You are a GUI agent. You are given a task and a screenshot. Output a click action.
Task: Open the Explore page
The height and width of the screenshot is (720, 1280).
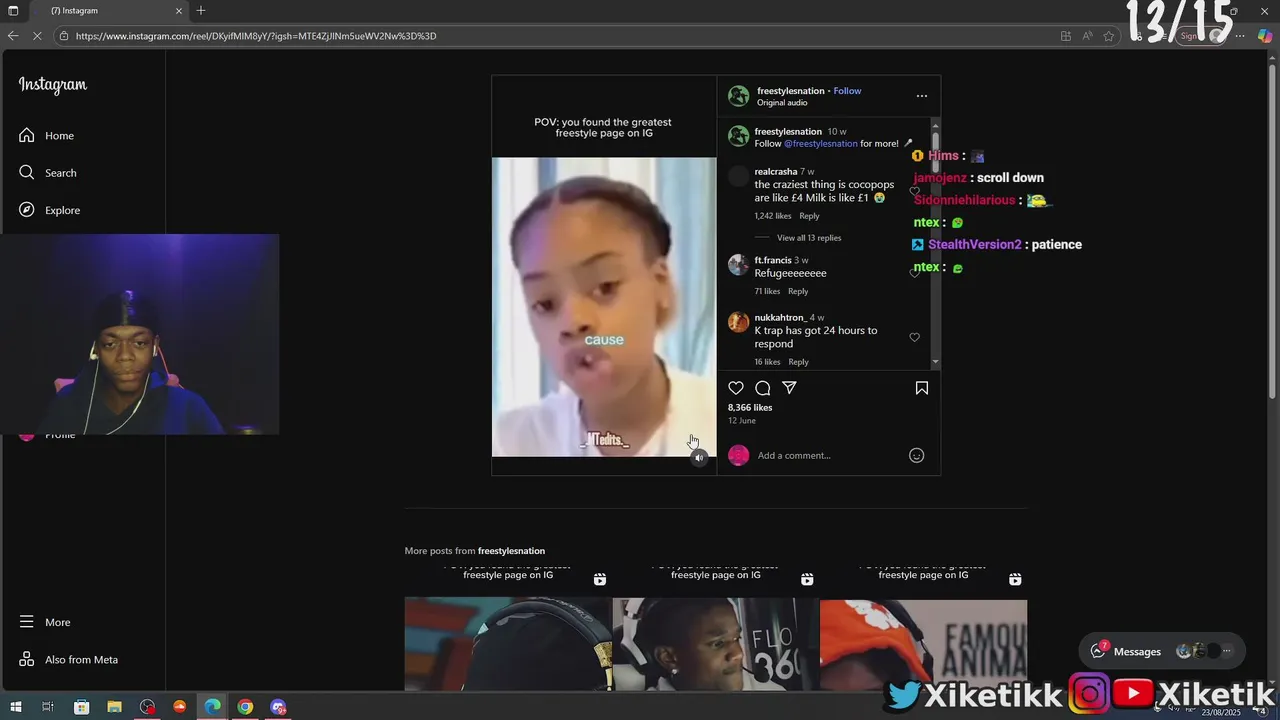tap(49, 210)
